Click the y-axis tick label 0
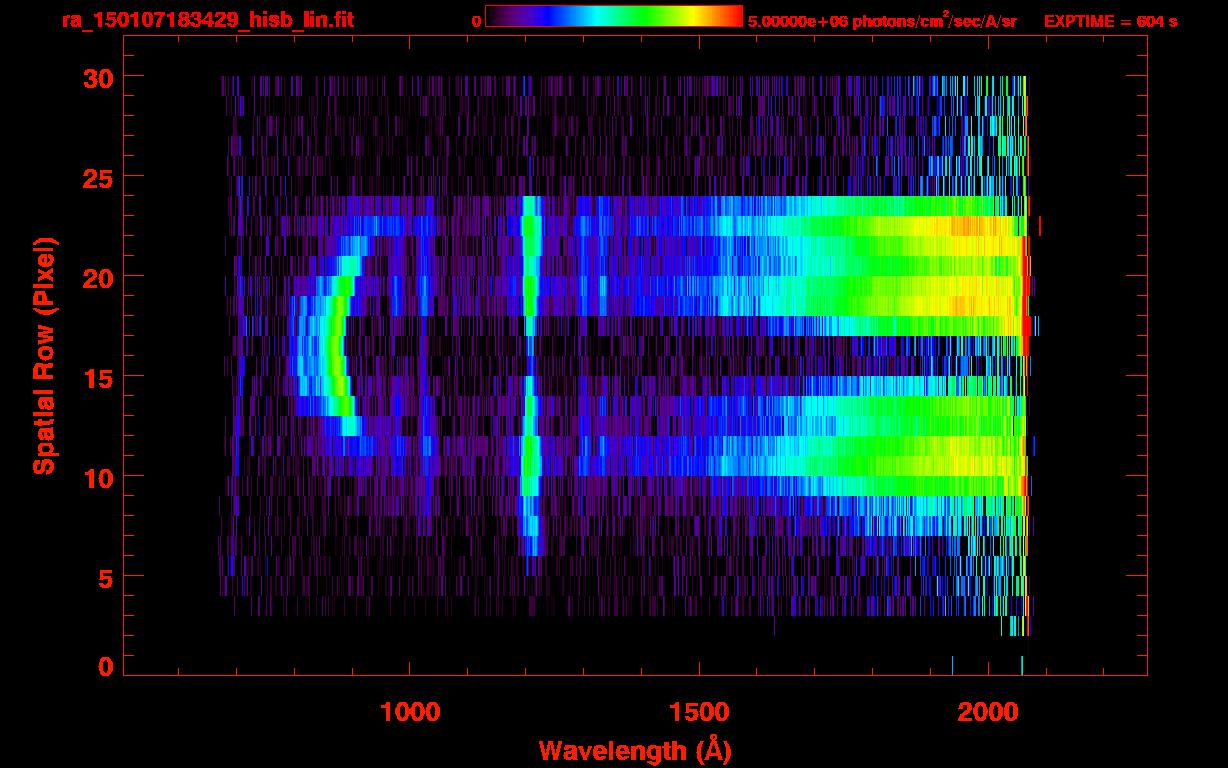Screen dimensions: 1228x768 [105, 666]
